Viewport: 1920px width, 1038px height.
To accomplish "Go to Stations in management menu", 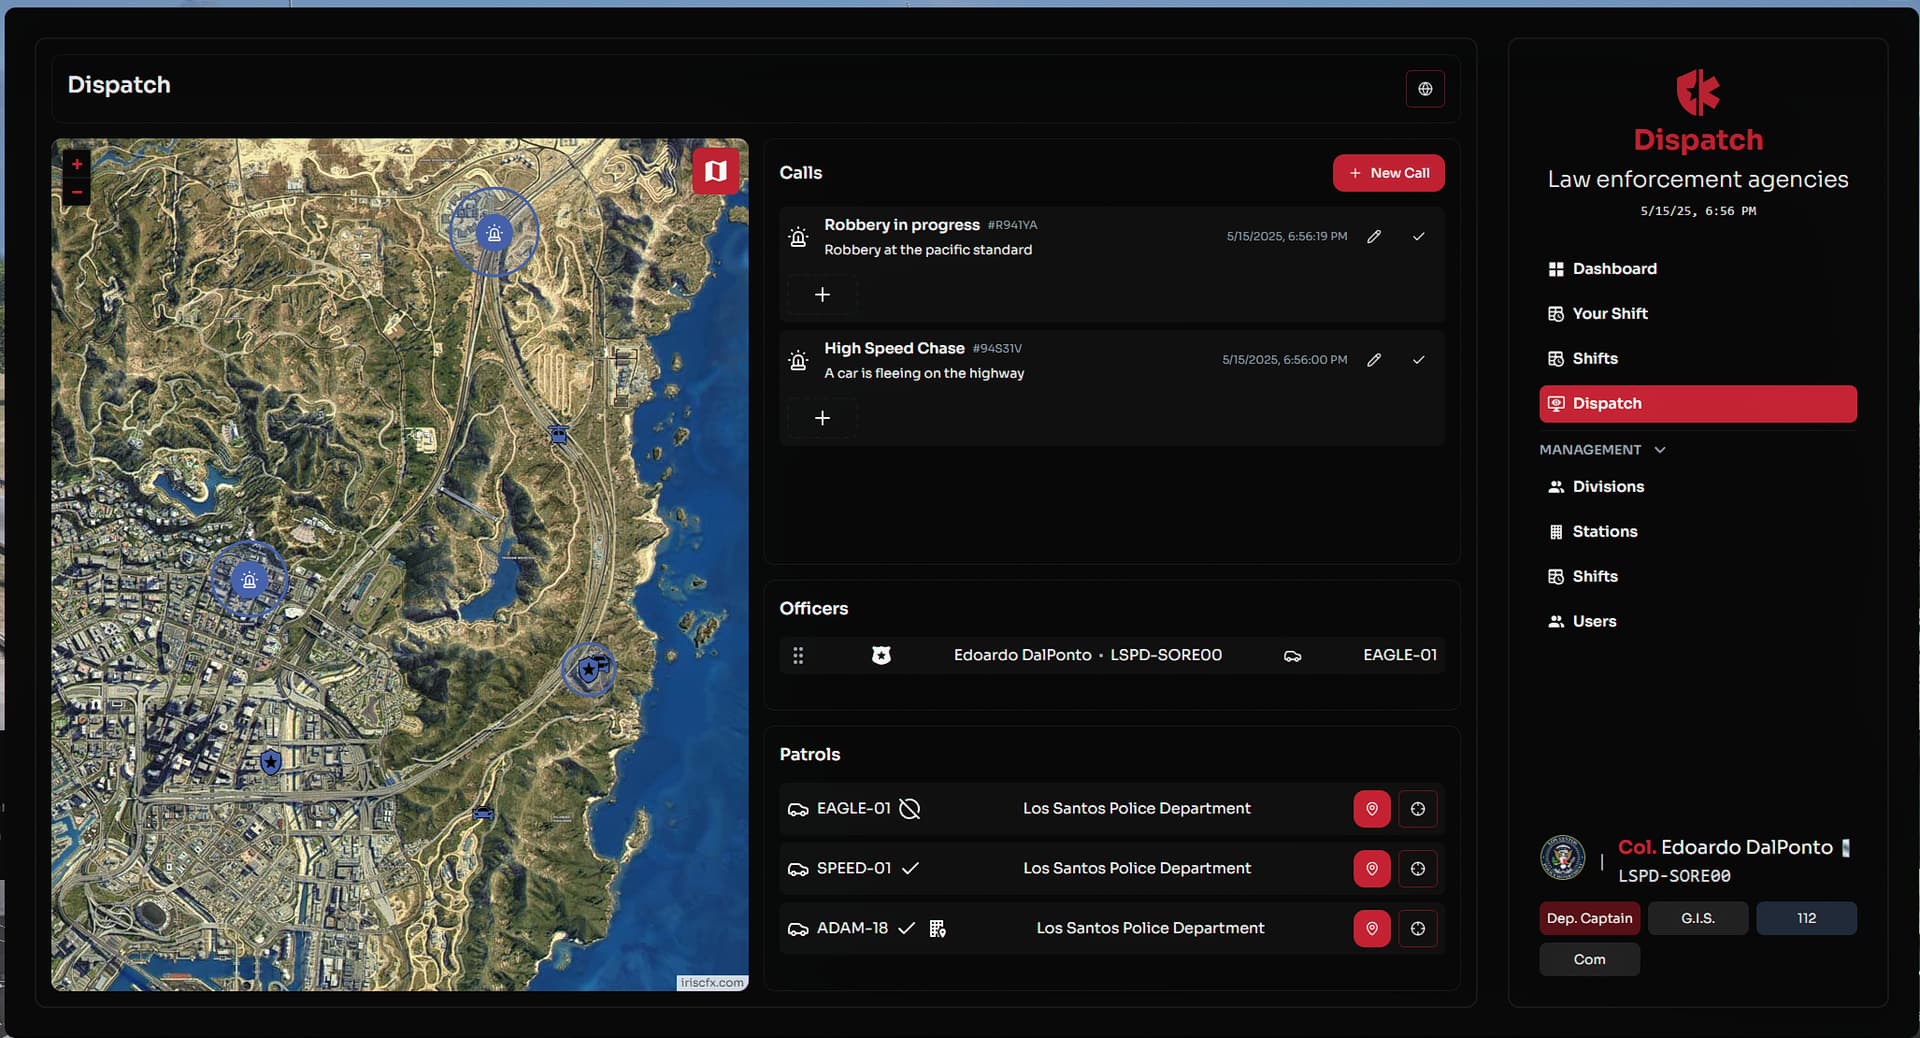I will click(x=1604, y=532).
